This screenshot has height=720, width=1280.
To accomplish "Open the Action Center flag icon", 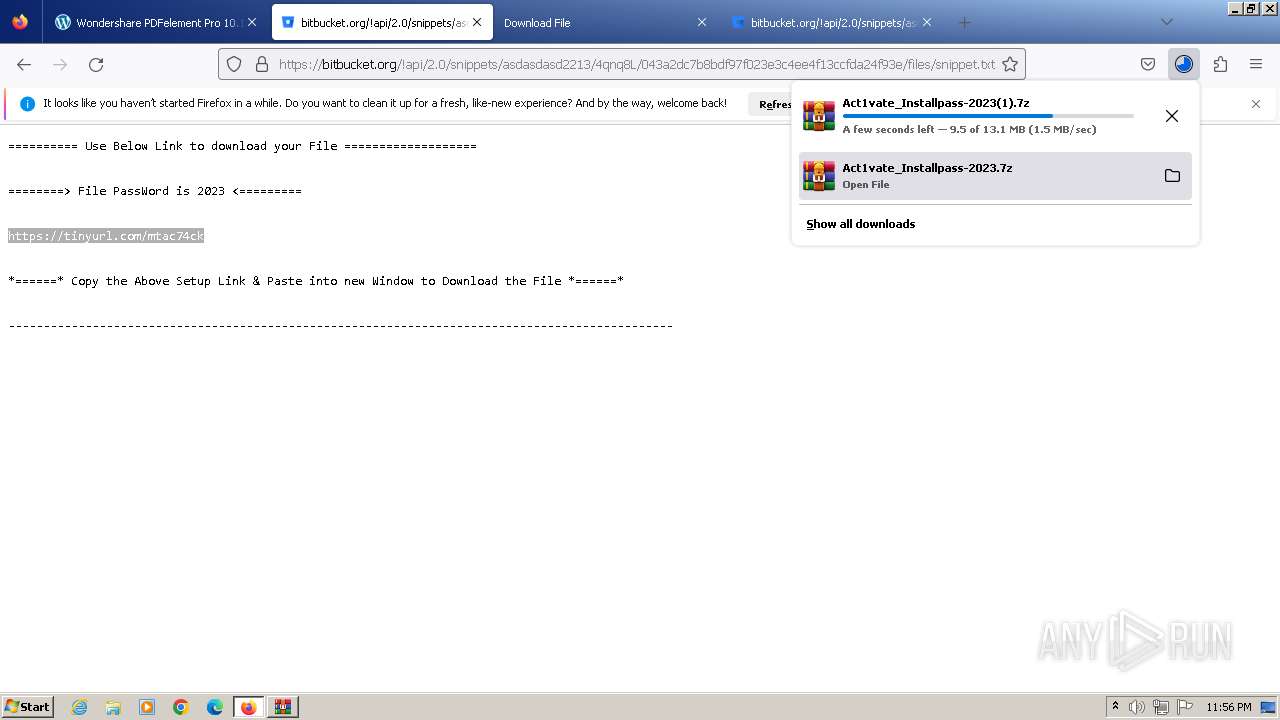I will (1185, 707).
